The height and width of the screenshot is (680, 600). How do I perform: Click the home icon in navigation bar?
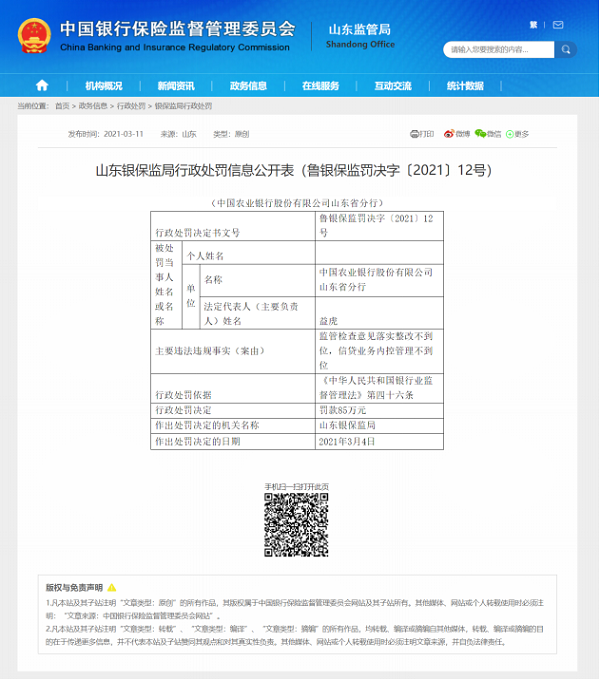pyautogui.click(x=42, y=86)
